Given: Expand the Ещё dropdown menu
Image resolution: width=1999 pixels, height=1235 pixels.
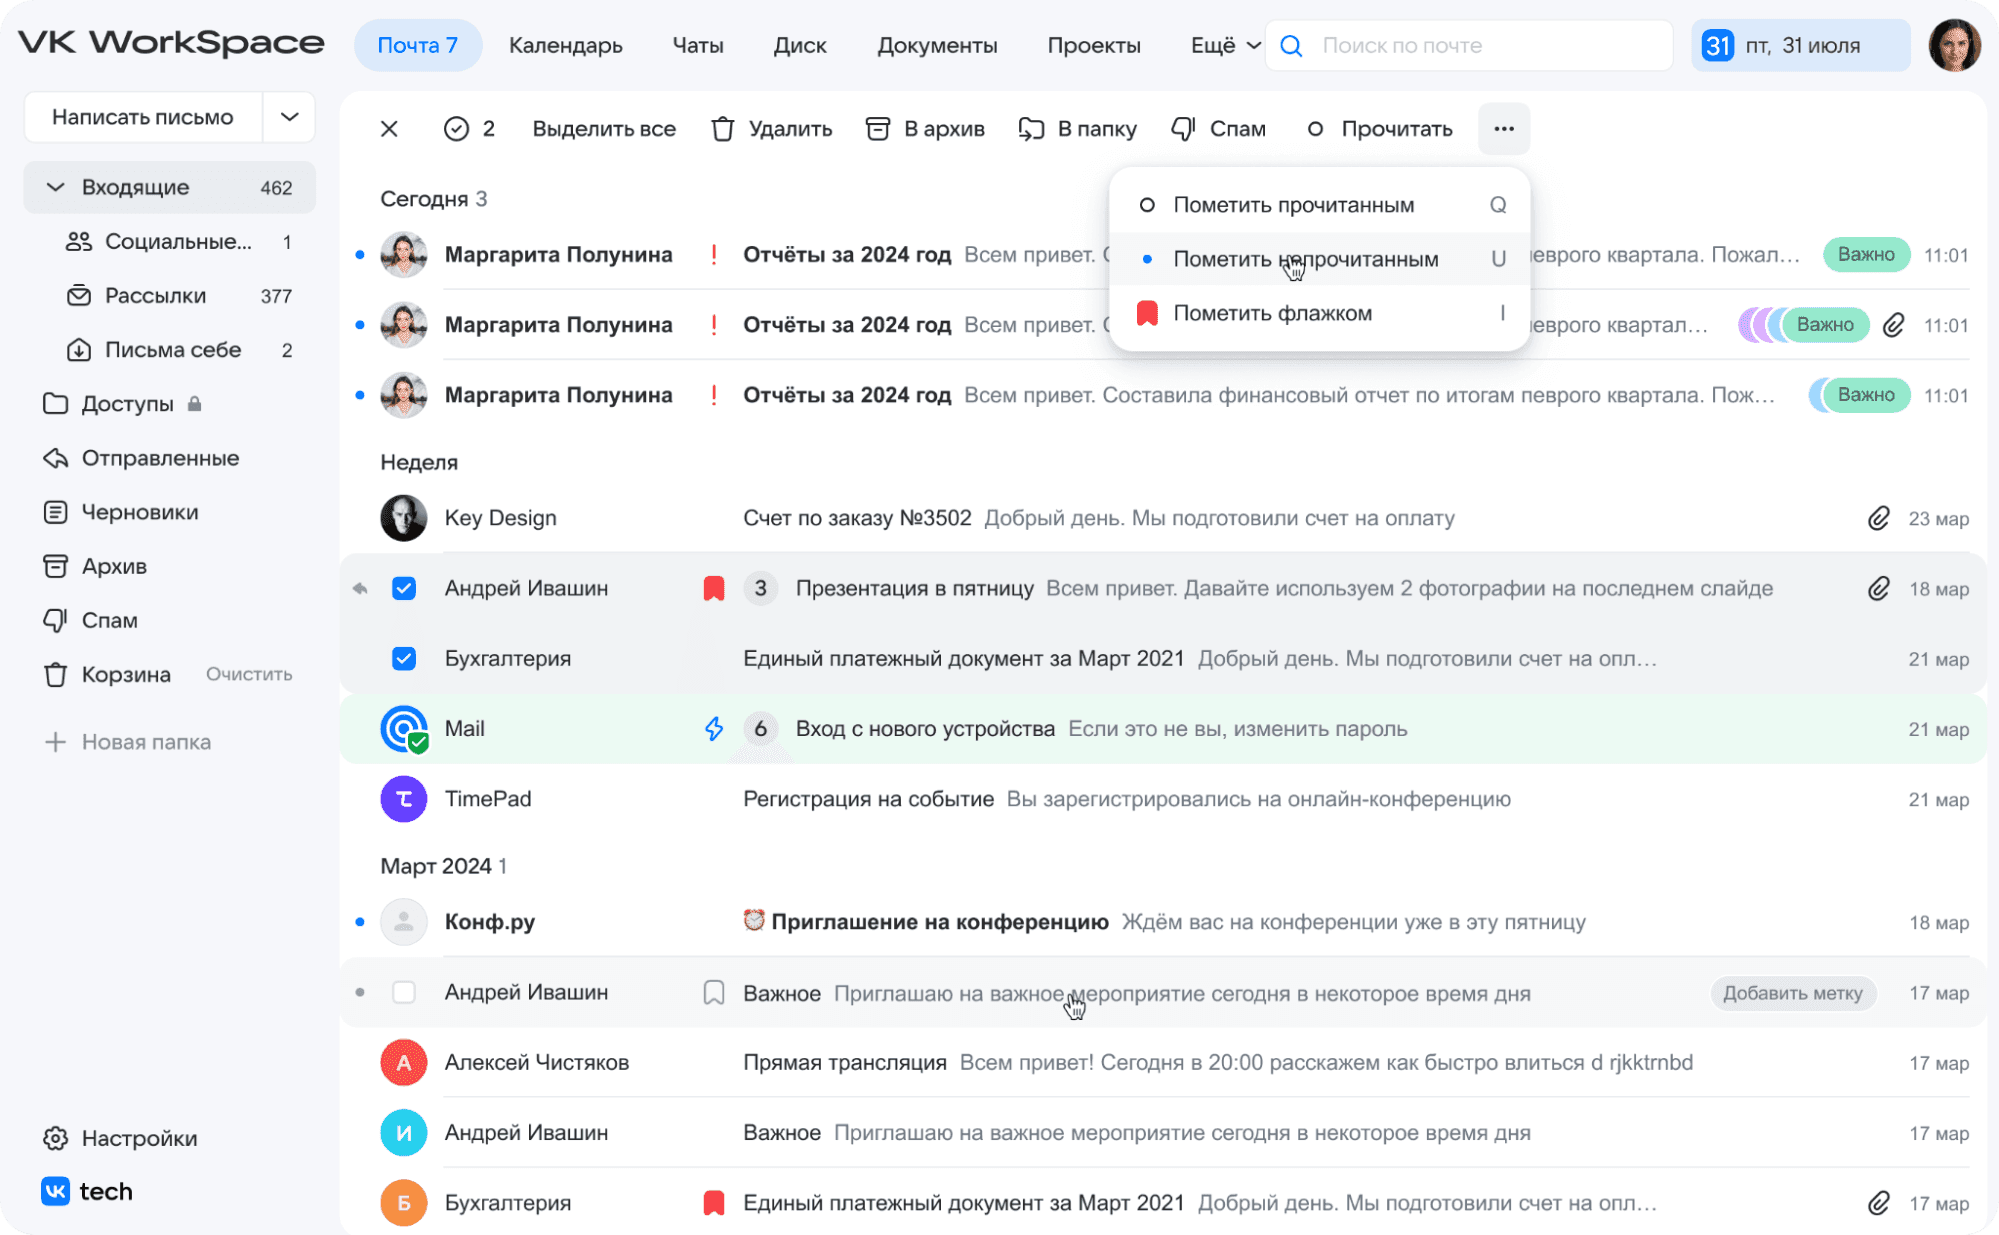Looking at the screenshot, I should coord(1225,46).
